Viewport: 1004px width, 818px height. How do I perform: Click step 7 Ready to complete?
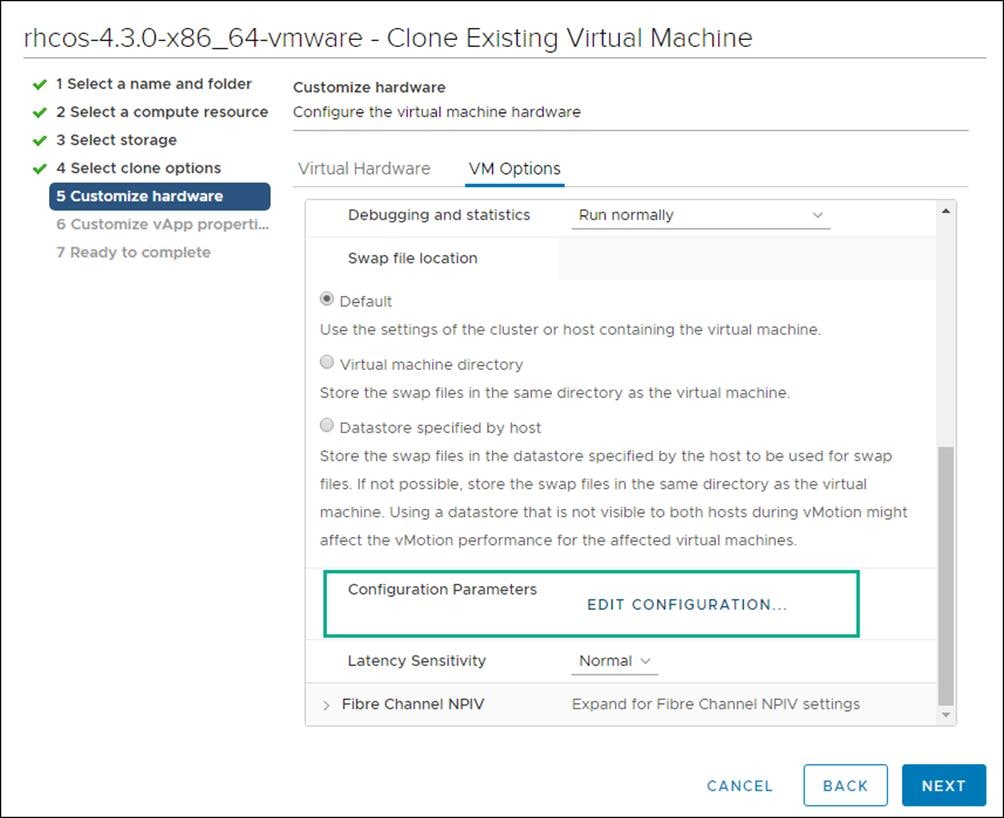coord(133,253)
